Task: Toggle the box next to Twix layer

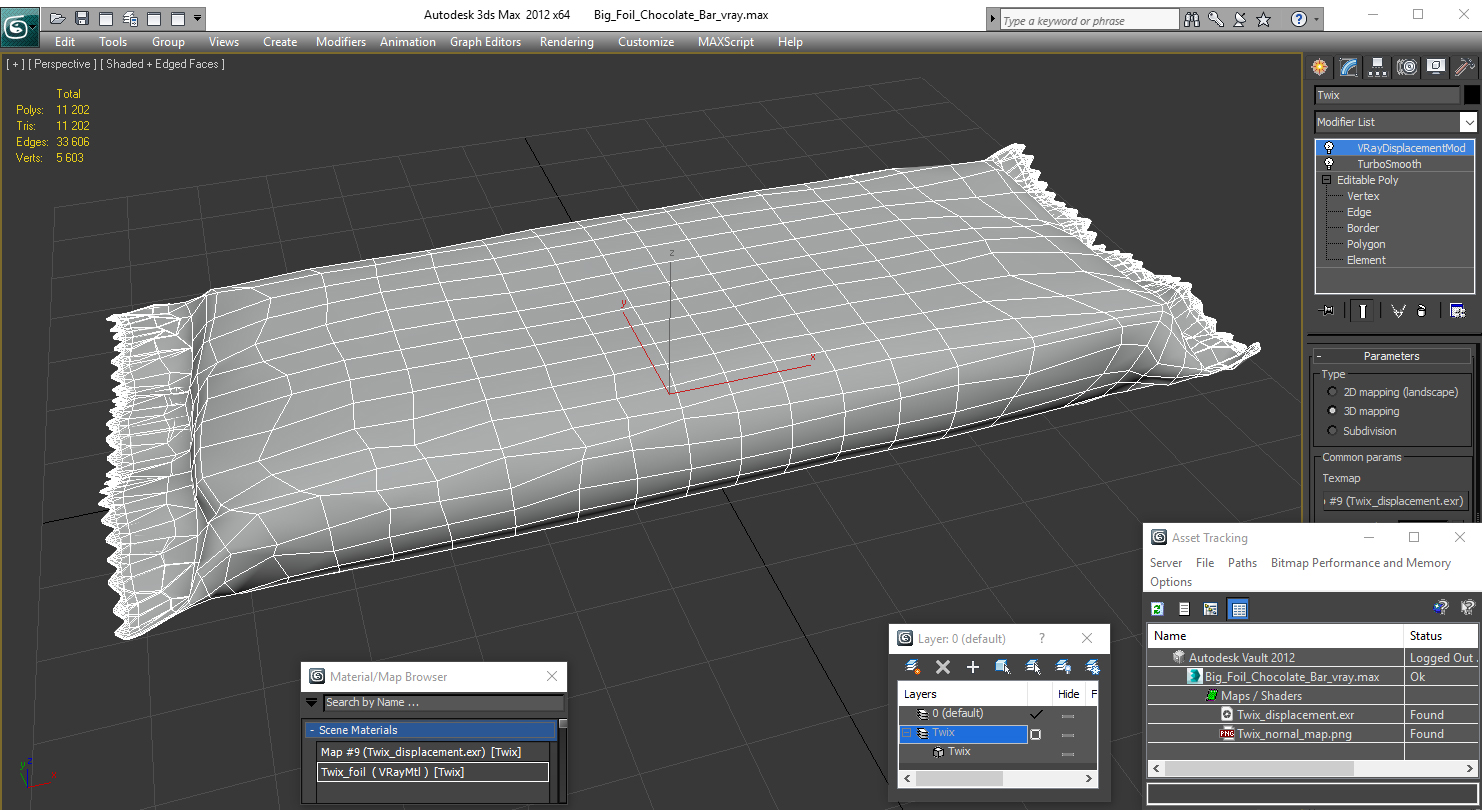Action: 1036,734
